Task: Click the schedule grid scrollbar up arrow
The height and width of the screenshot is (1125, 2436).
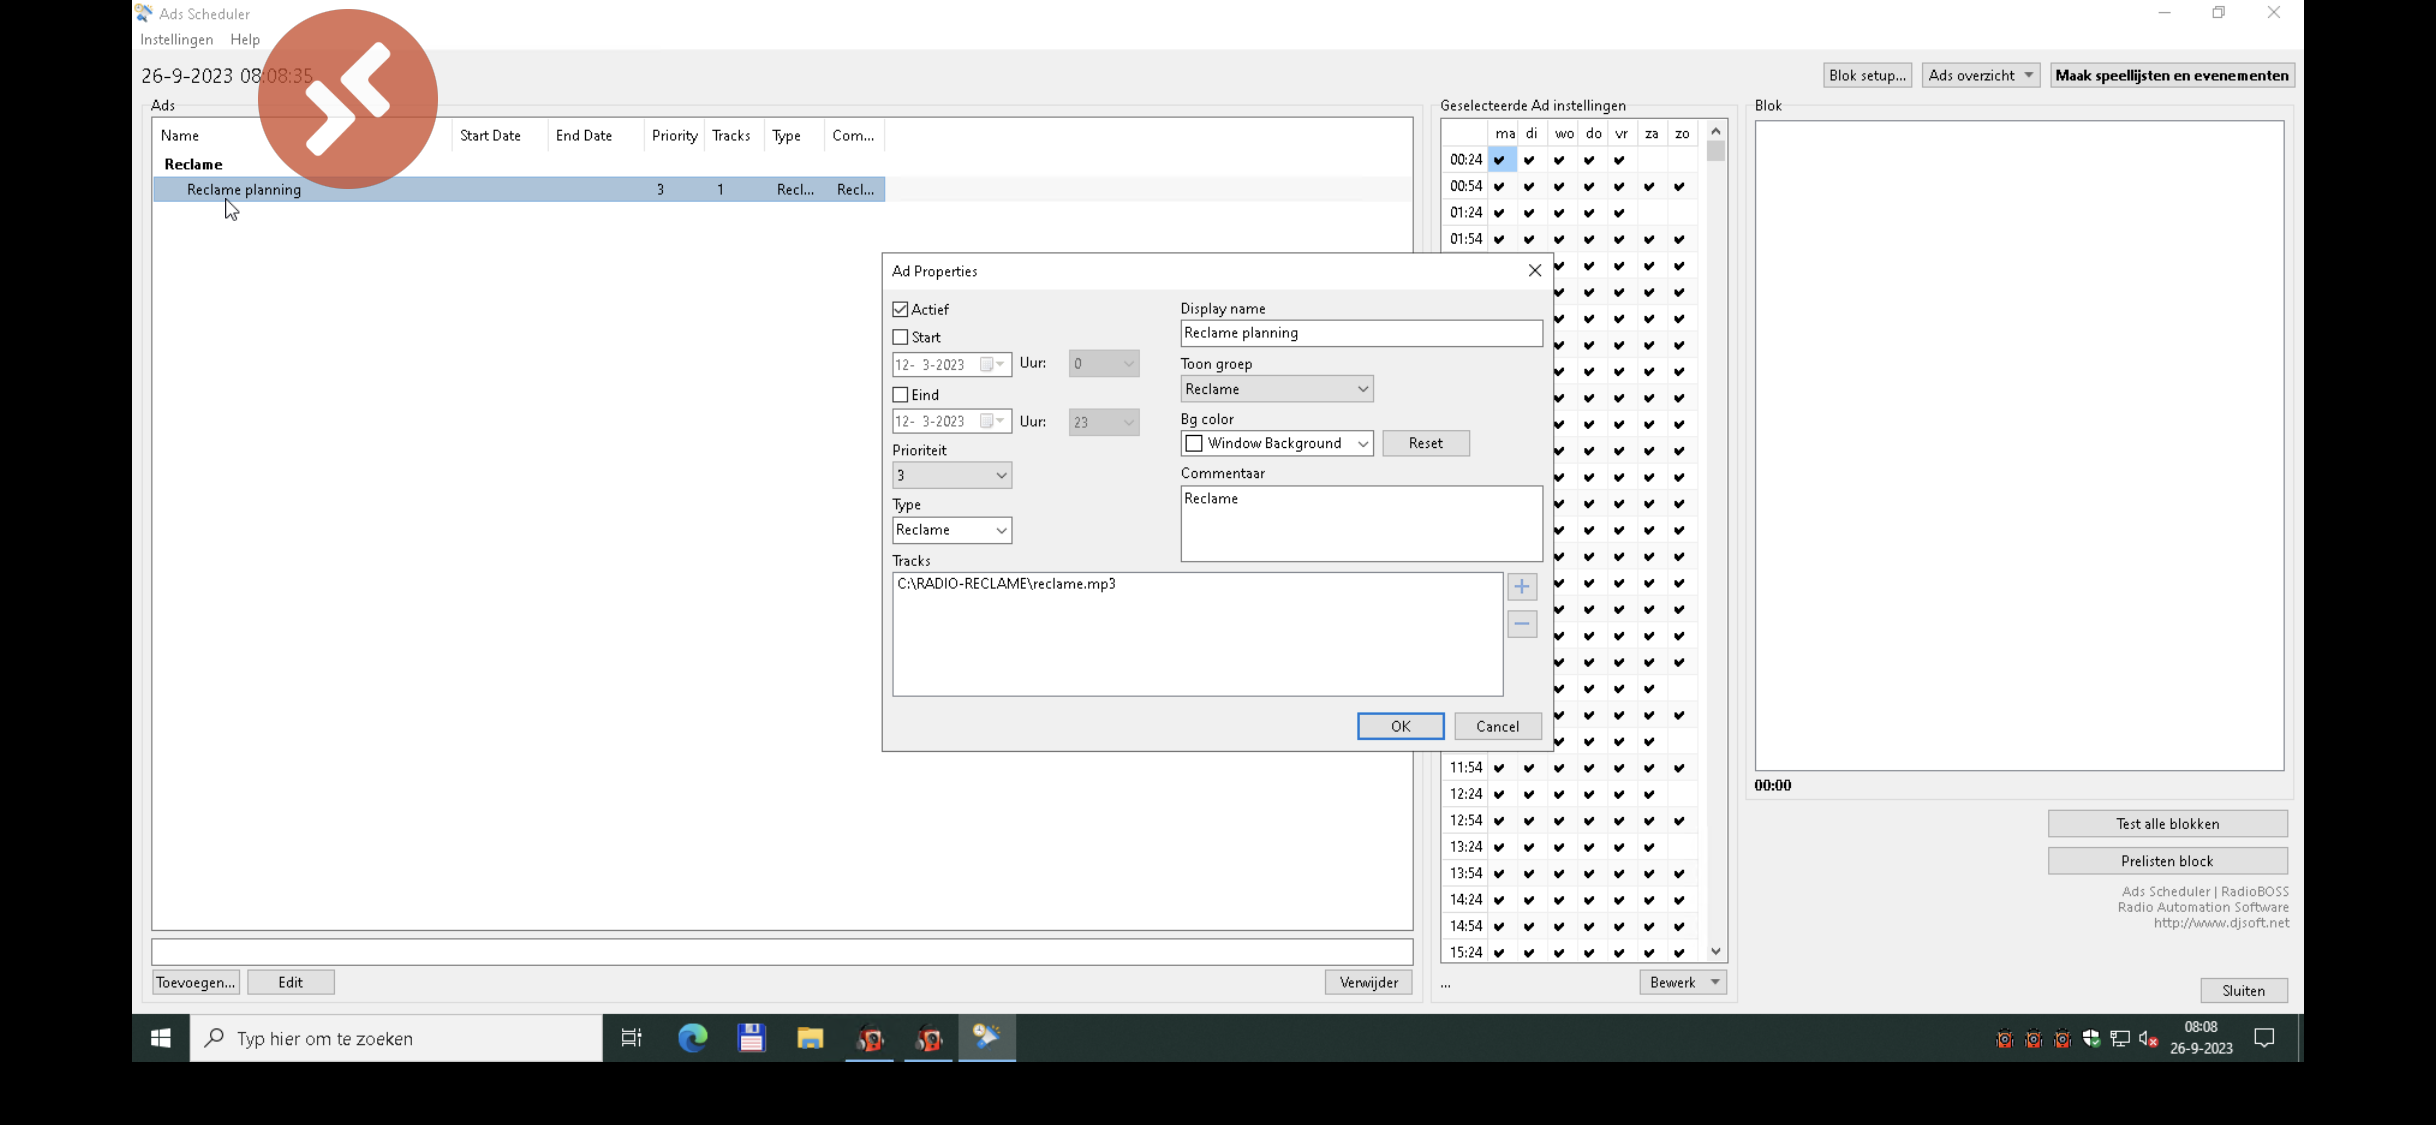Action: click(1716, 131)
